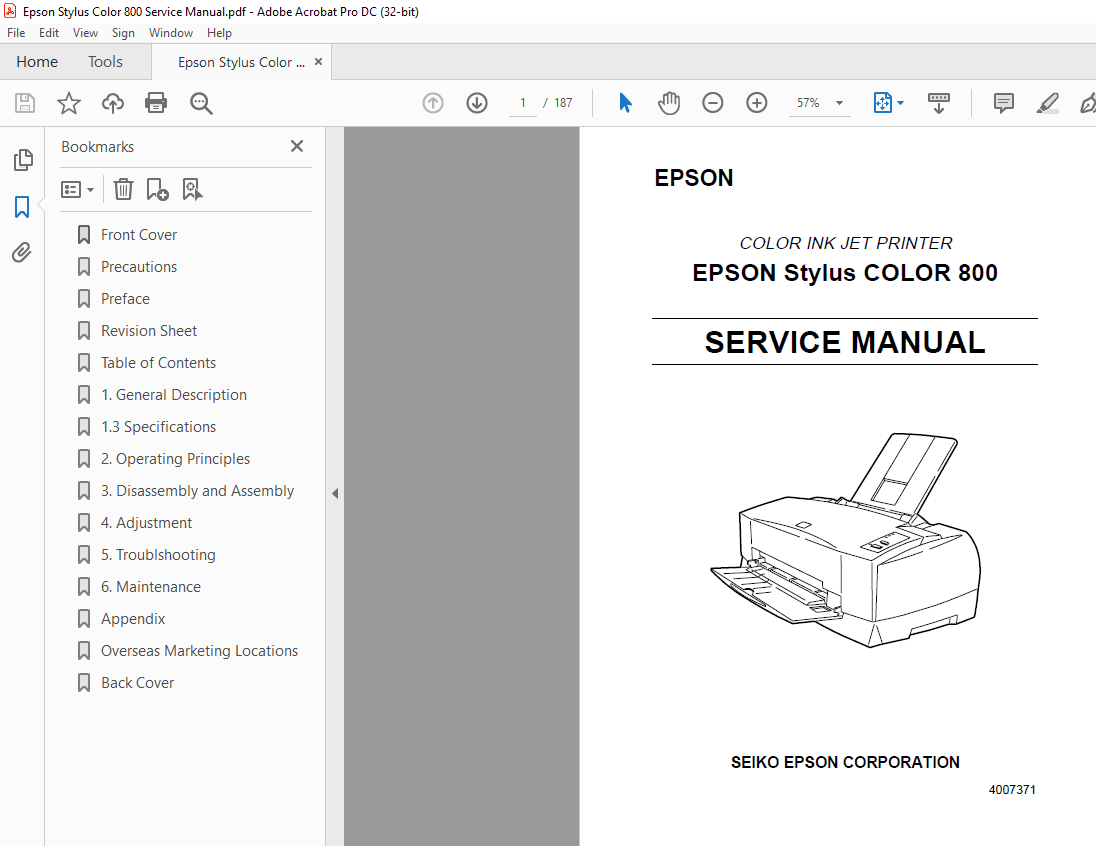Toggle reading mode display

[x=938, y=102]
